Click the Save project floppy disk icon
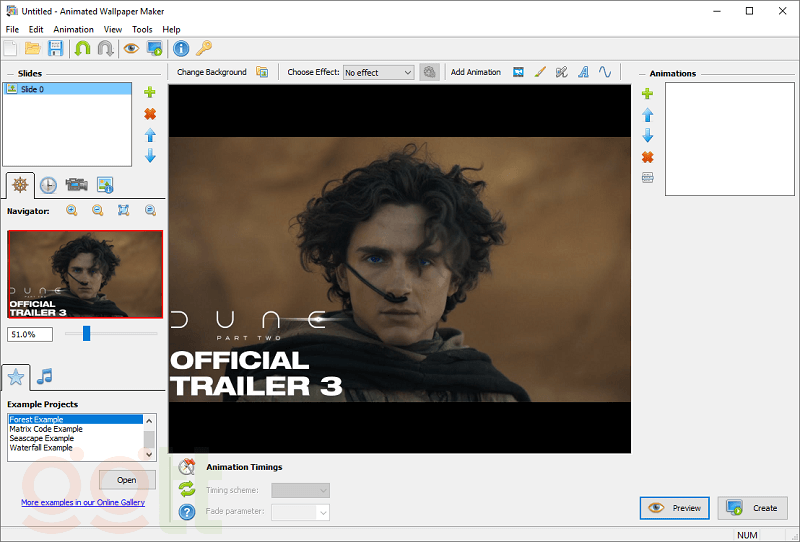 (x=56, y=48)
